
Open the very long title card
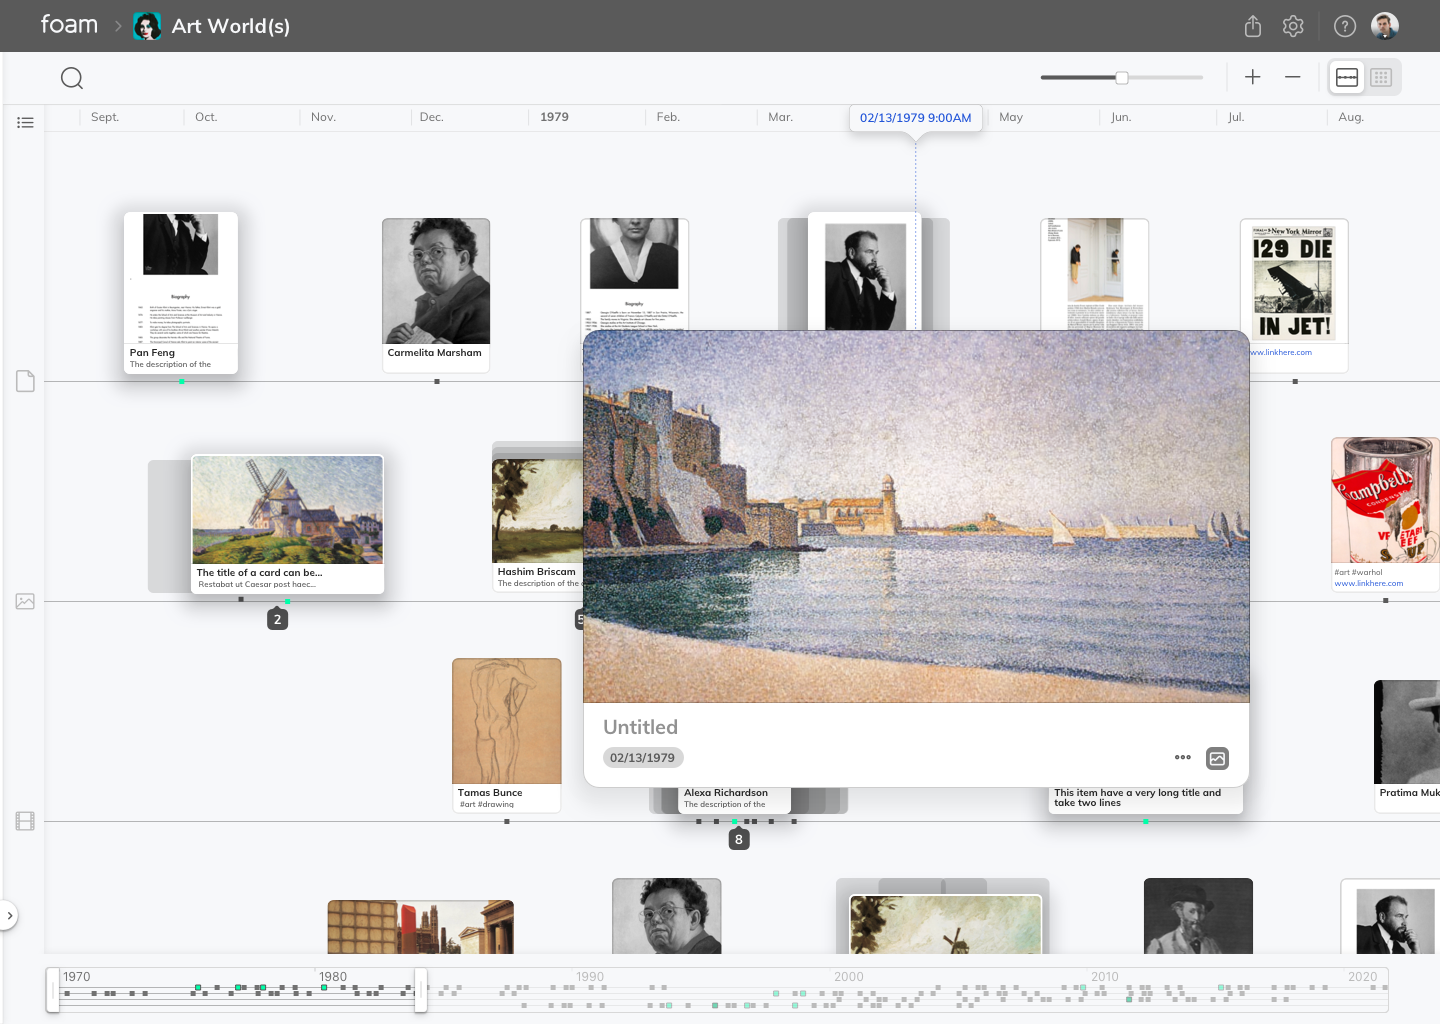click(1146, 798)
